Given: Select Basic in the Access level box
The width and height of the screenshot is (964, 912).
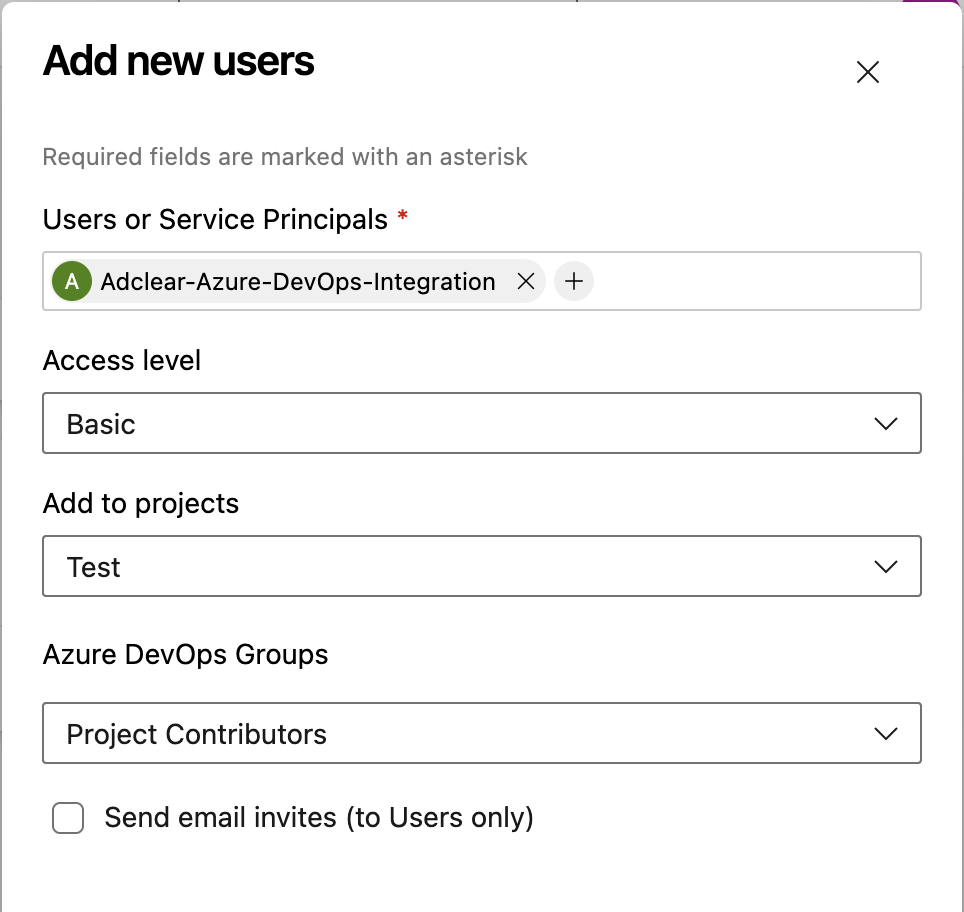Looking at the screenshot, I should tap(101, 423).
